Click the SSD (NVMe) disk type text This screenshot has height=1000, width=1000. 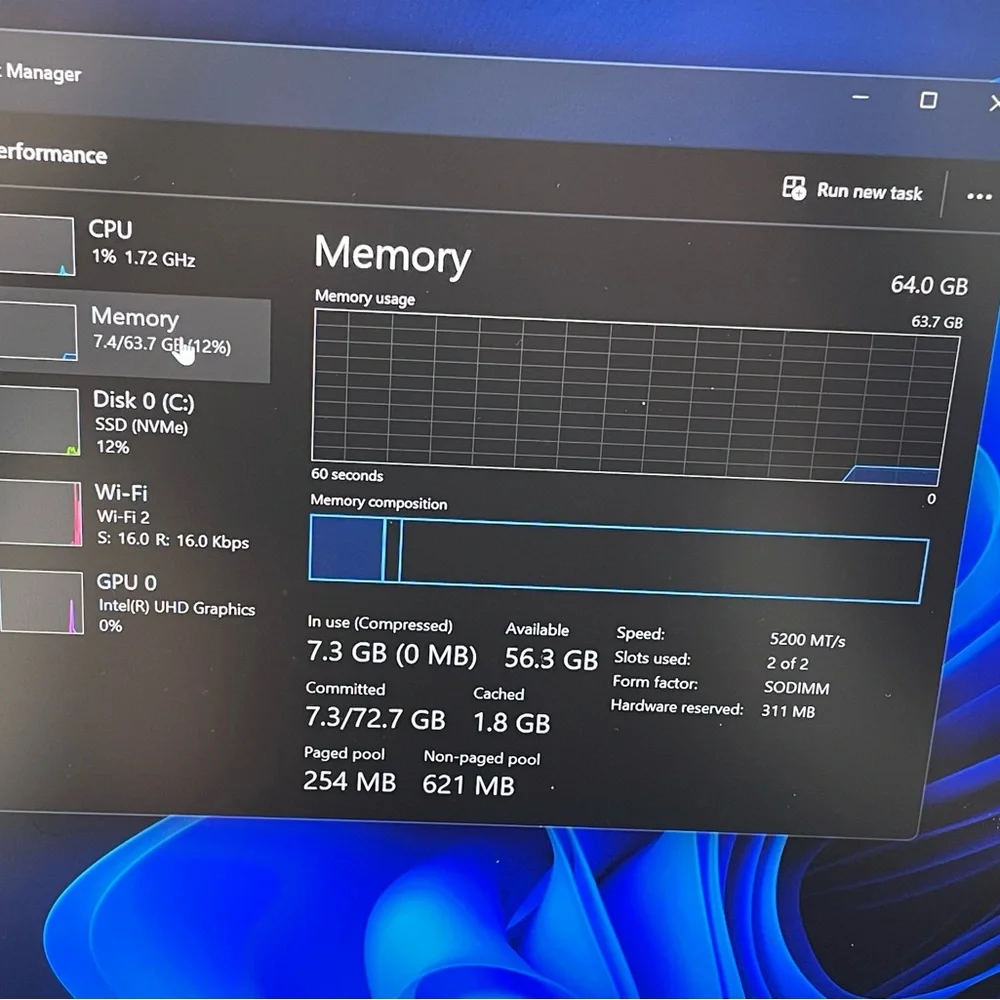point(142,425)
